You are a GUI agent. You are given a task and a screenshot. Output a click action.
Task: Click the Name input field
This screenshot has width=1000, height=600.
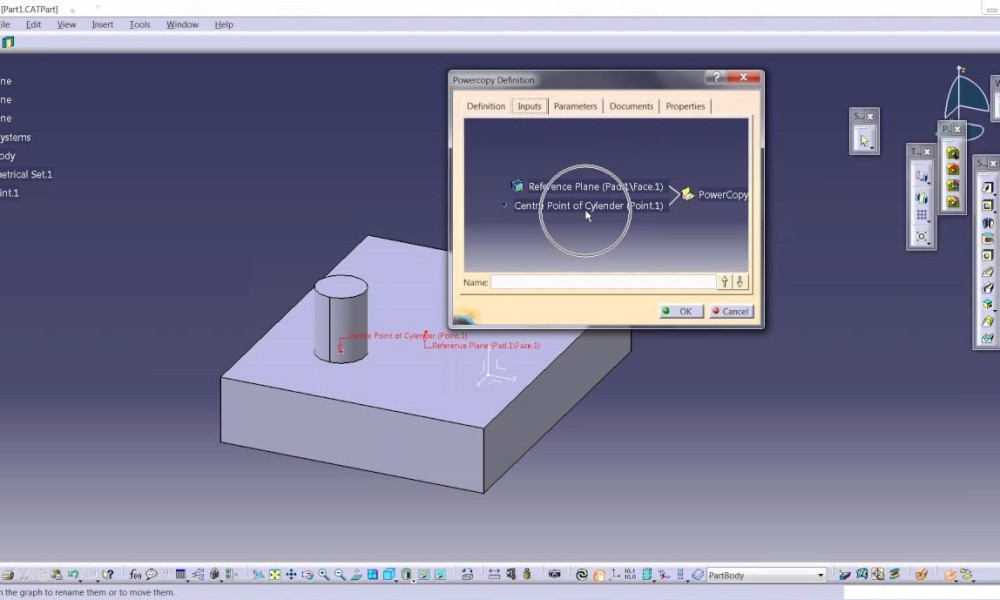point(603,282)
